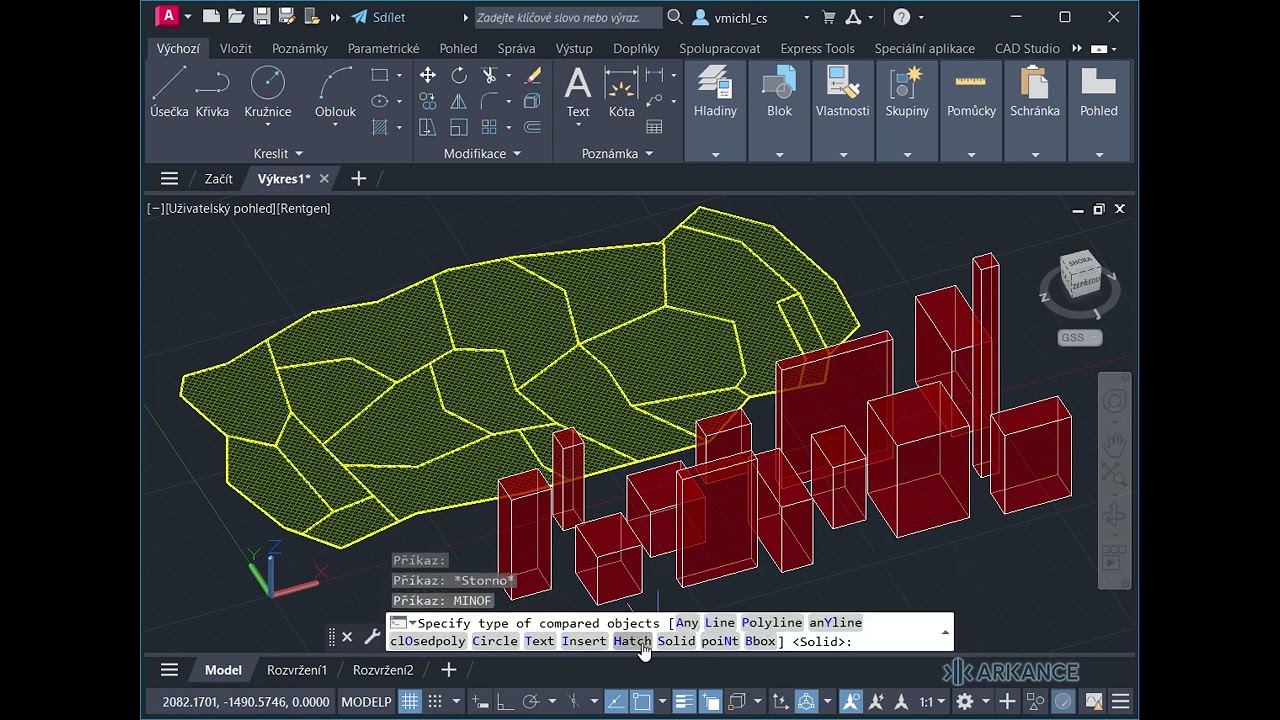This screenshot has width=1280, height=720.
Task: Switch to the Správa ribbon tab
Action: point(516,48)
